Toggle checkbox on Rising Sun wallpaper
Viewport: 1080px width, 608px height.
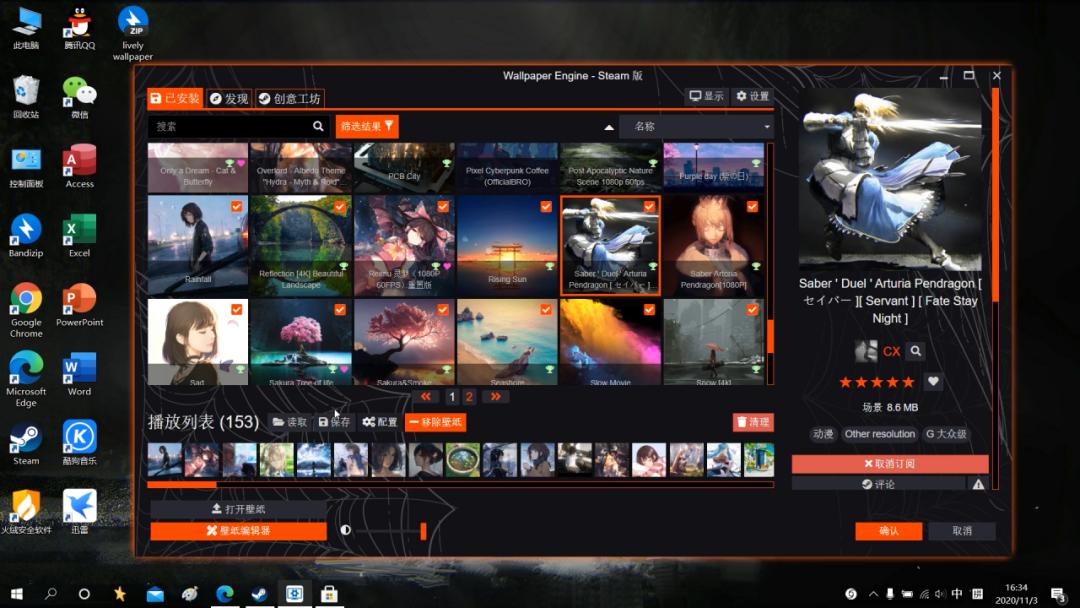coord(546,207)
